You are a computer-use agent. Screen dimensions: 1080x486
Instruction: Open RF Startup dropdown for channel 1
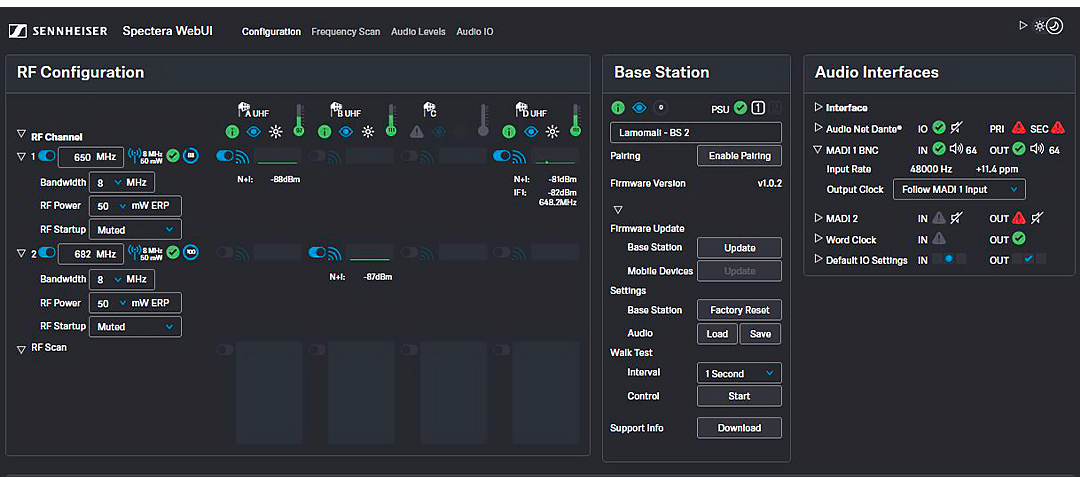pos(135,229)
